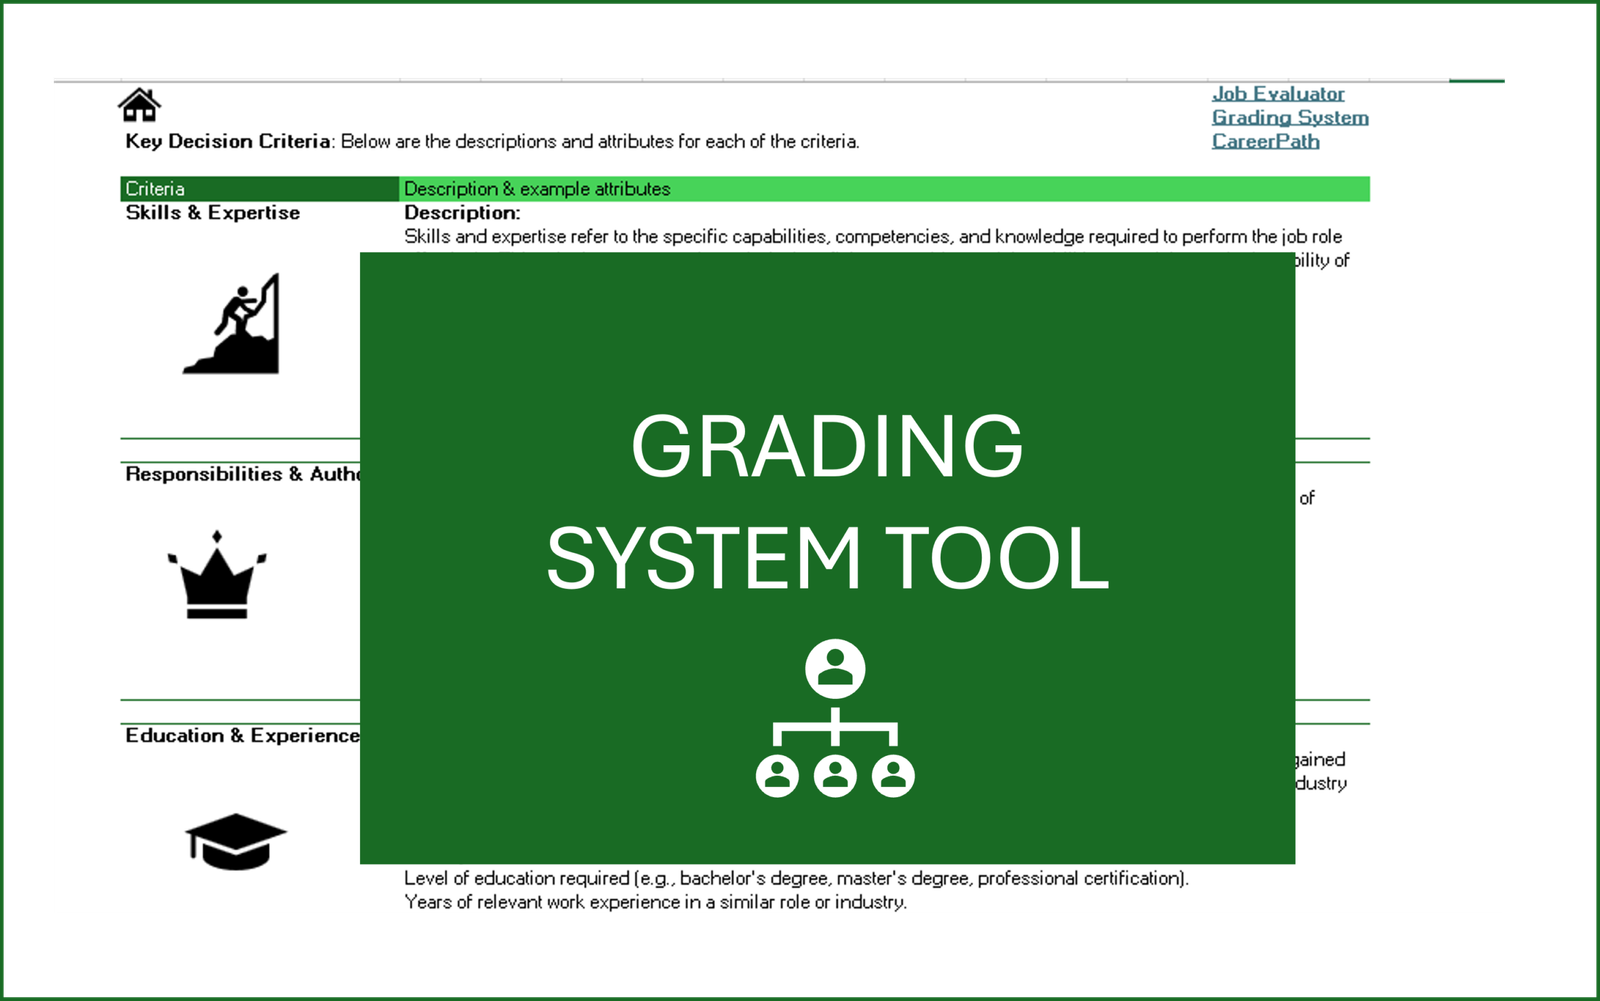This screenshot has width=1600, height=1001.
Task: Click the 'GRADING SYSTEM TOOL' title text
Action: pos(827,502)
